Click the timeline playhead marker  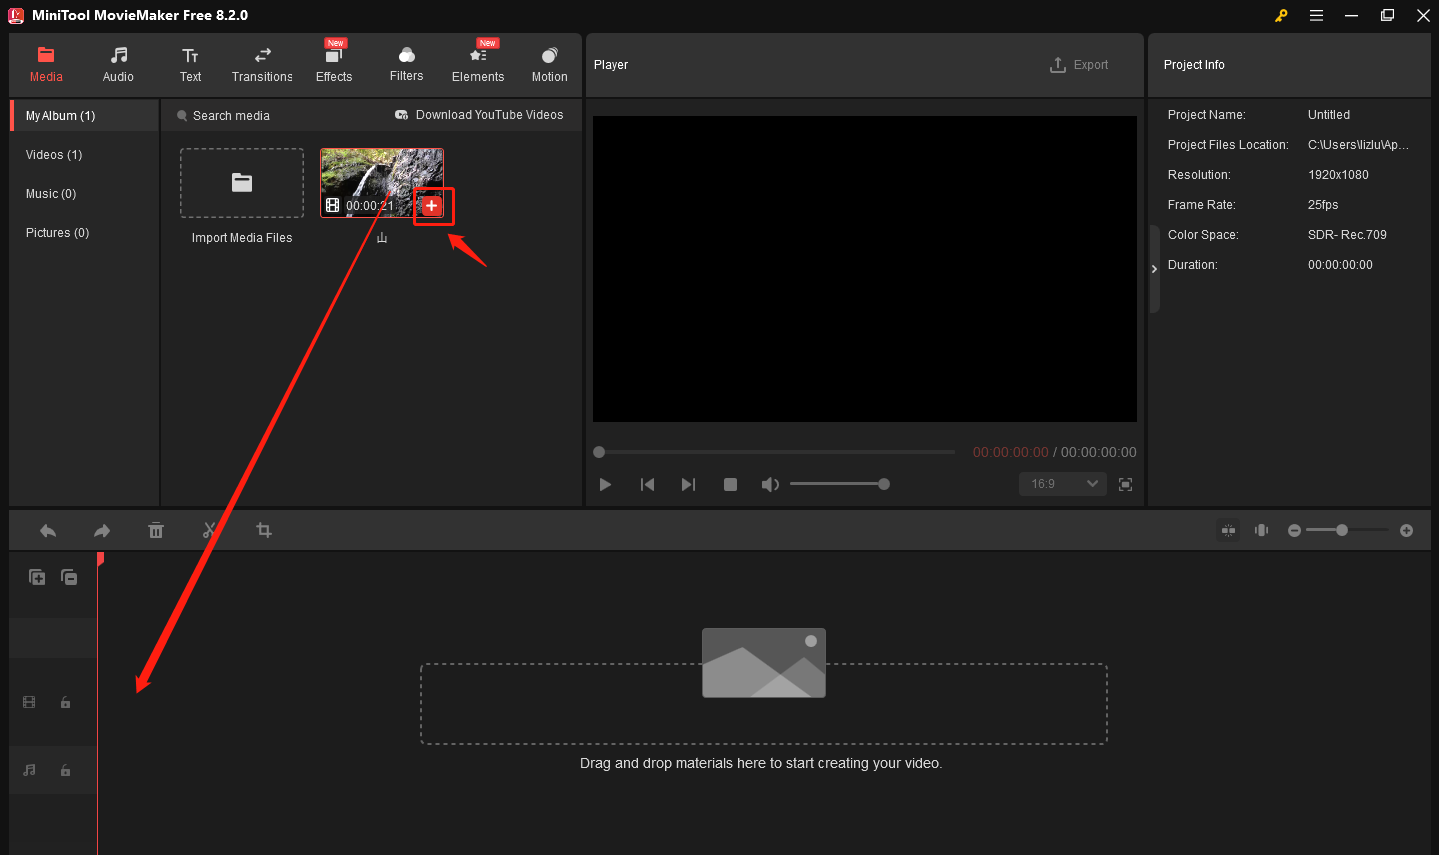pyautogui.click(x=100, y=559)
